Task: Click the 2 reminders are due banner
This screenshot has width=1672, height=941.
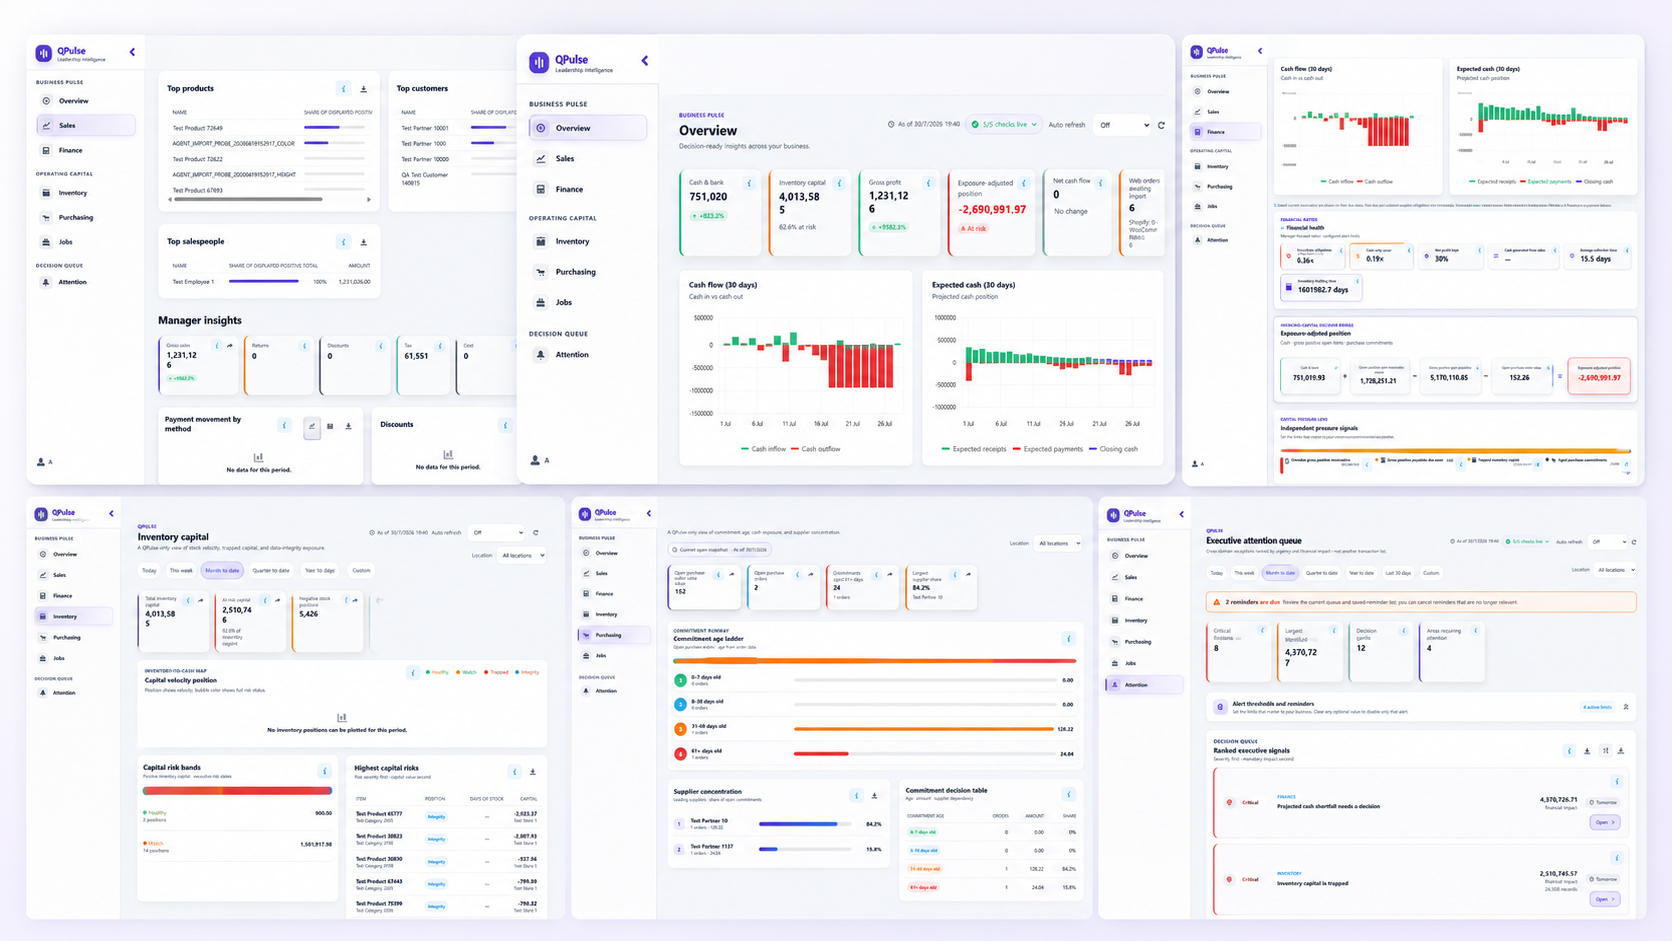Action: [x=1421, y=602]
